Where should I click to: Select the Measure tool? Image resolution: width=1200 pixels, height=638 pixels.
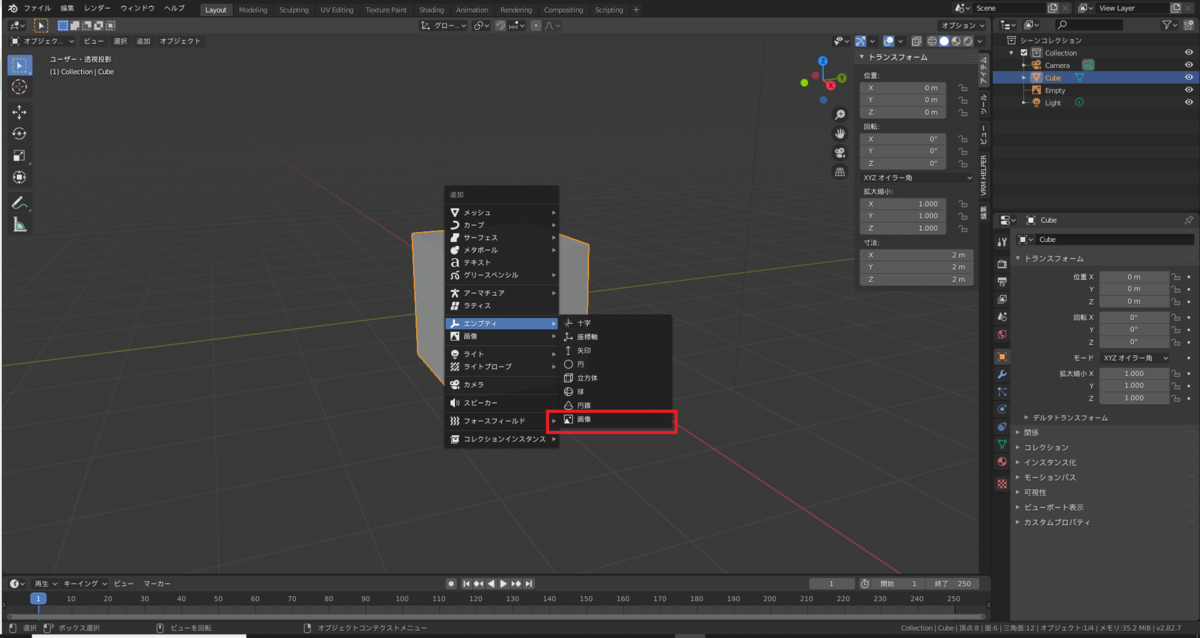pyautogui.click(x=19, y=225)
